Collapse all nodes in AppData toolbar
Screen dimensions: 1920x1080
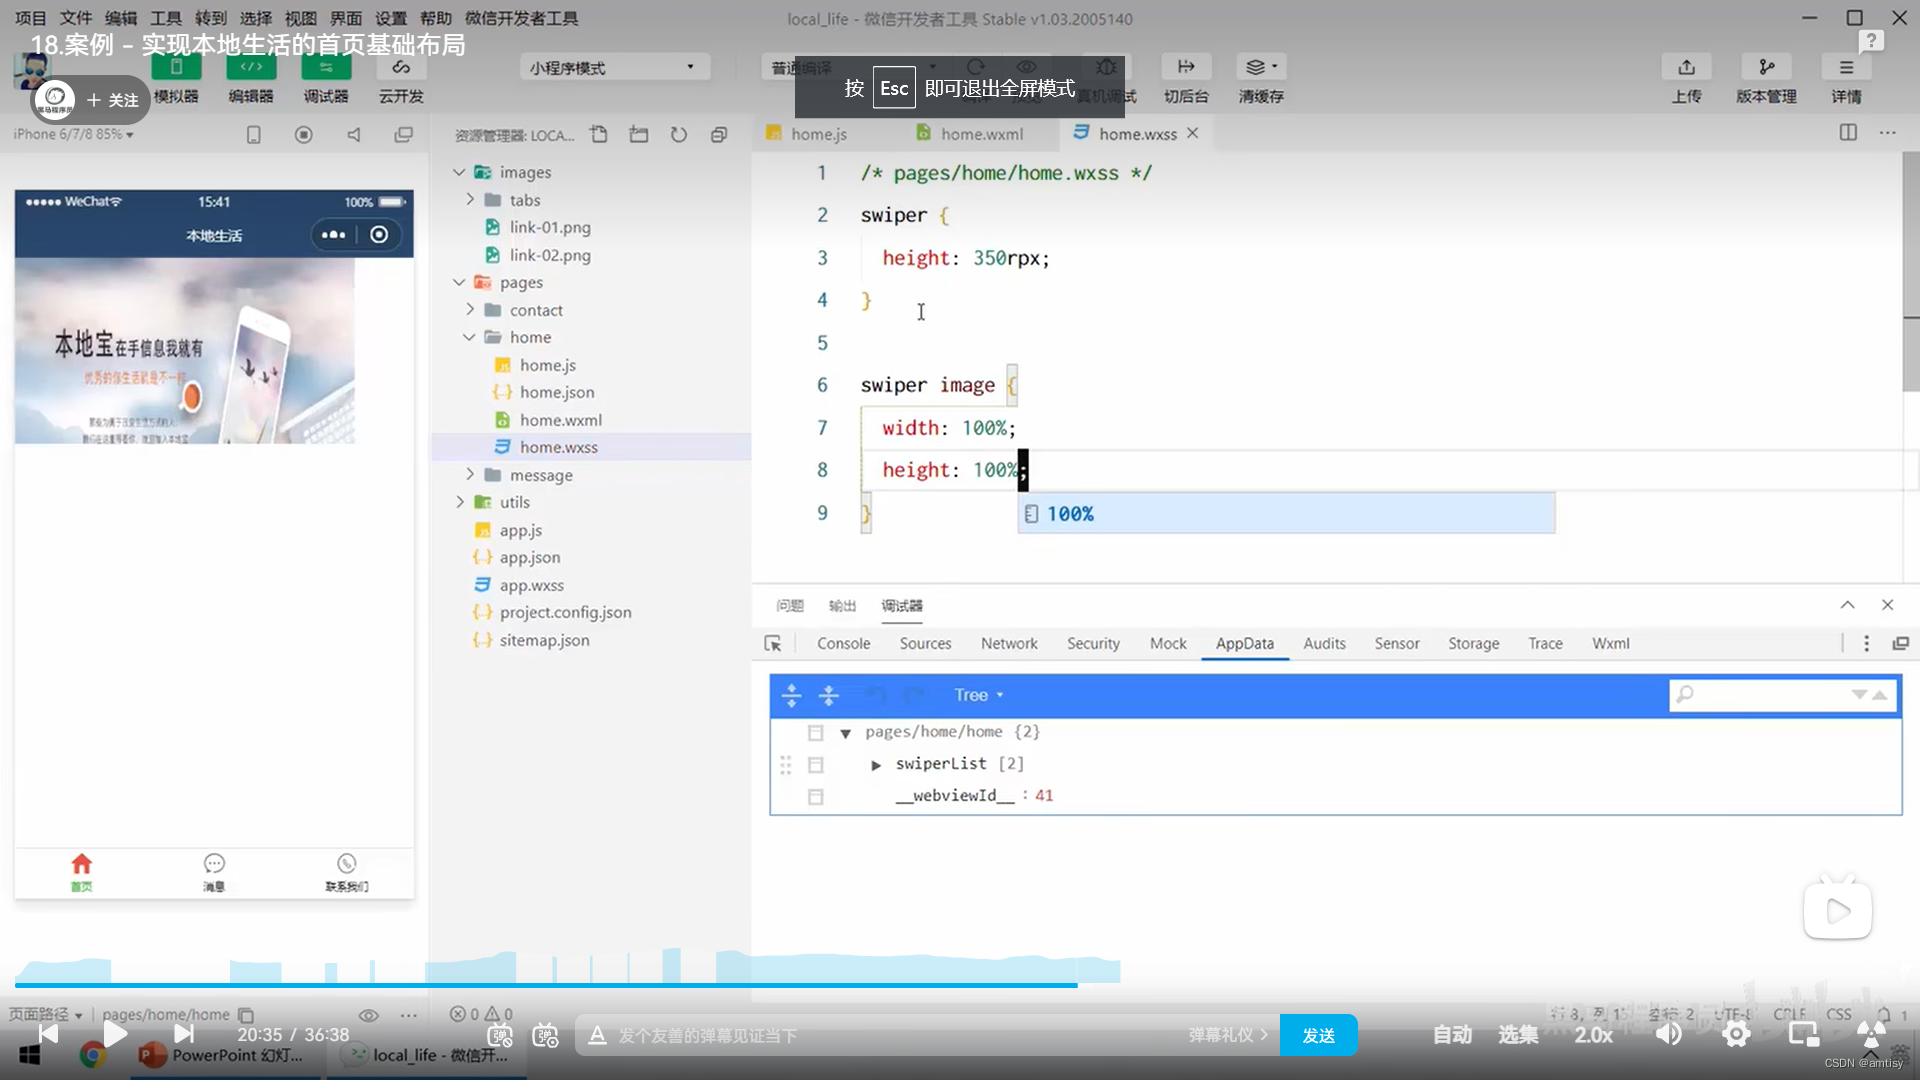pos(828,695)
